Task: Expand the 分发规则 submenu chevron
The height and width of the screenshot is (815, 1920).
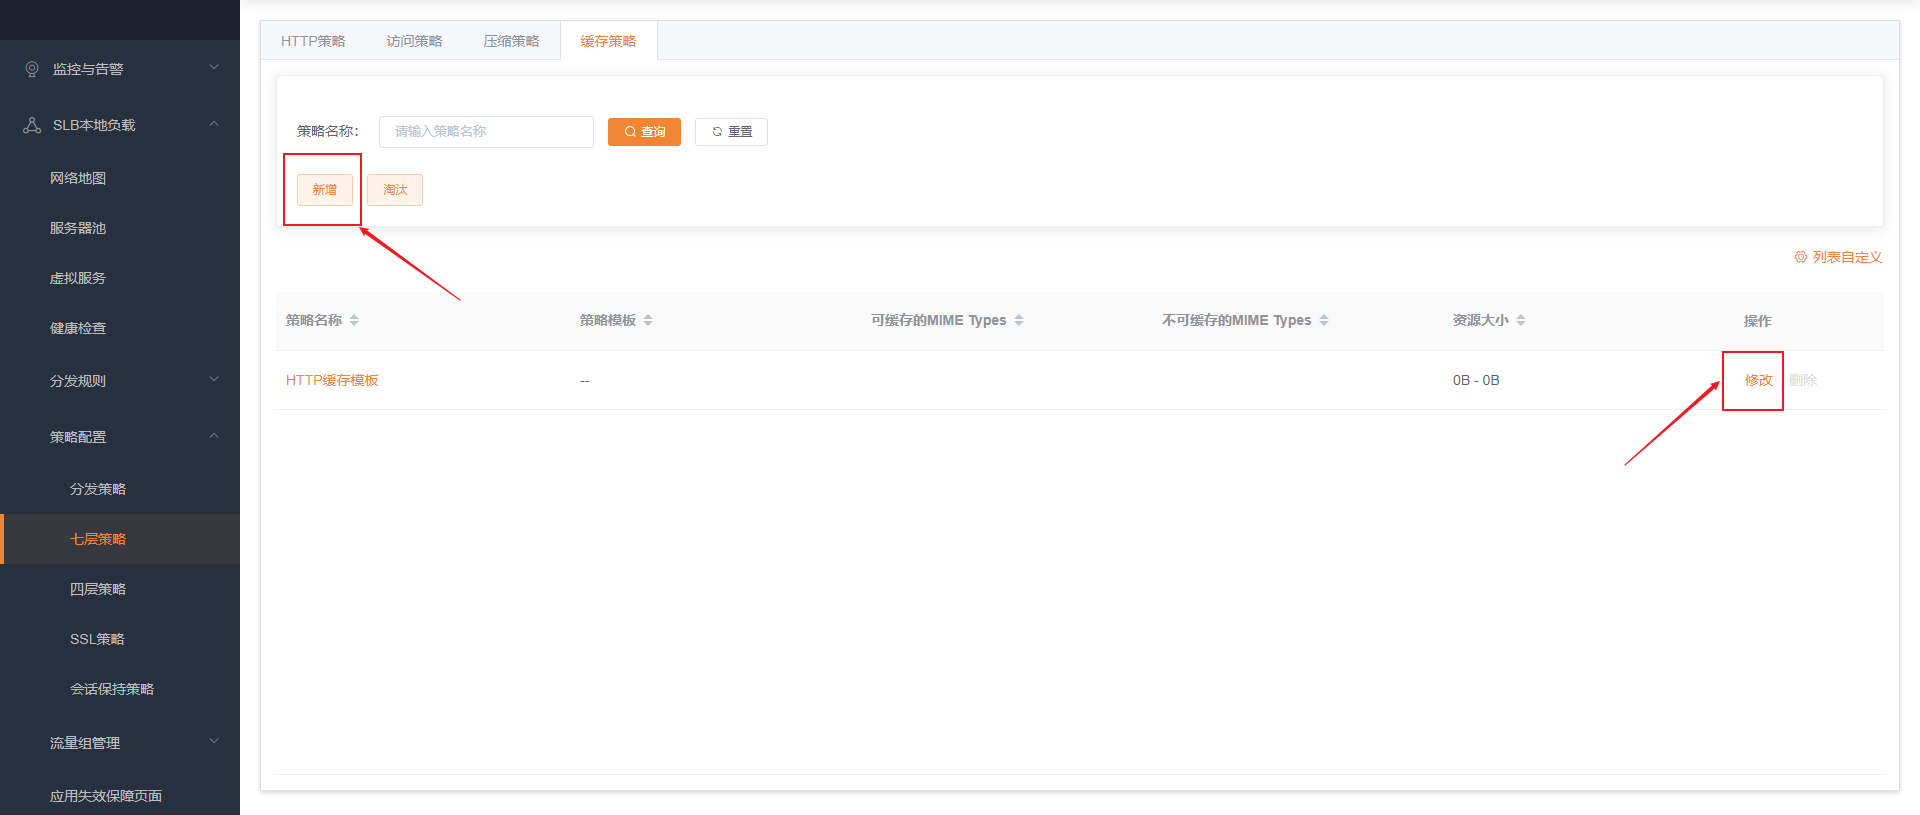Action: tap(214, 380)
